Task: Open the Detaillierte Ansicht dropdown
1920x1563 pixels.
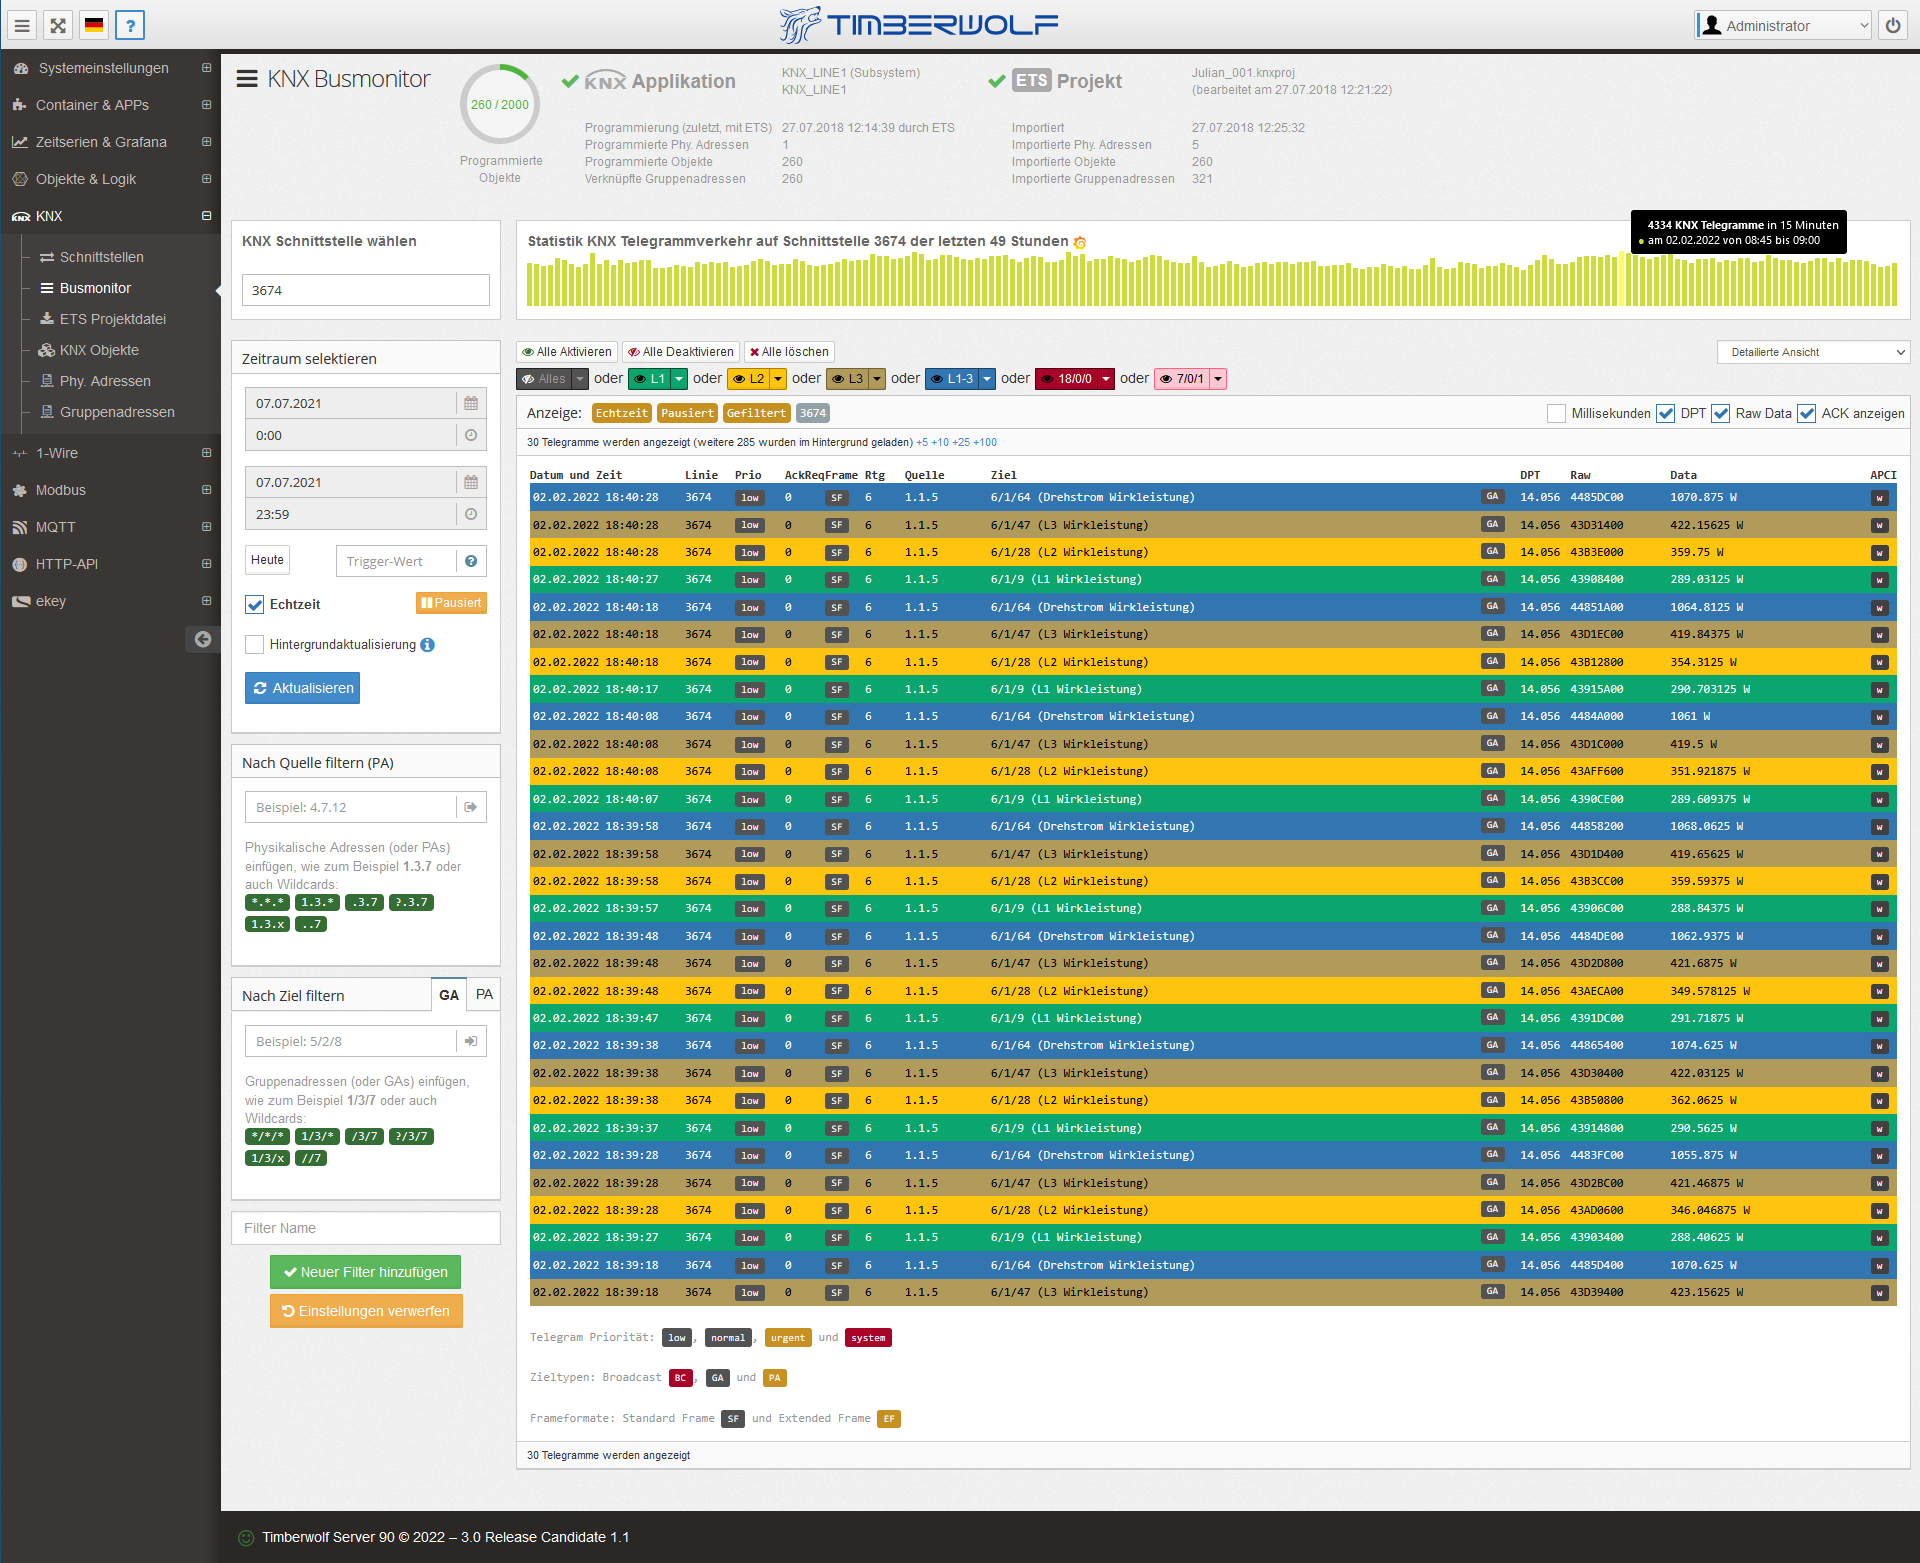Action: [1813, 352]
